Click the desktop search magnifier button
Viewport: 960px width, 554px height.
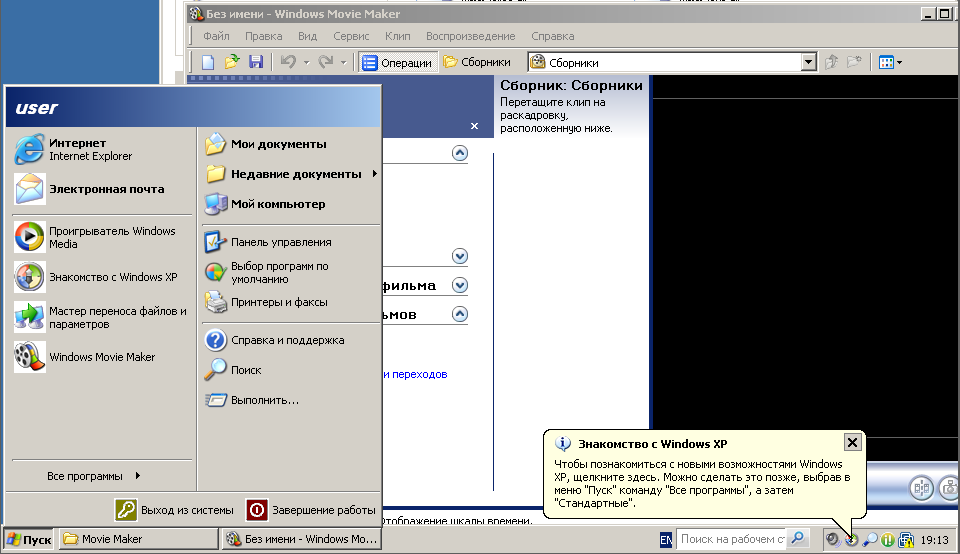click(x=798, y=539)
